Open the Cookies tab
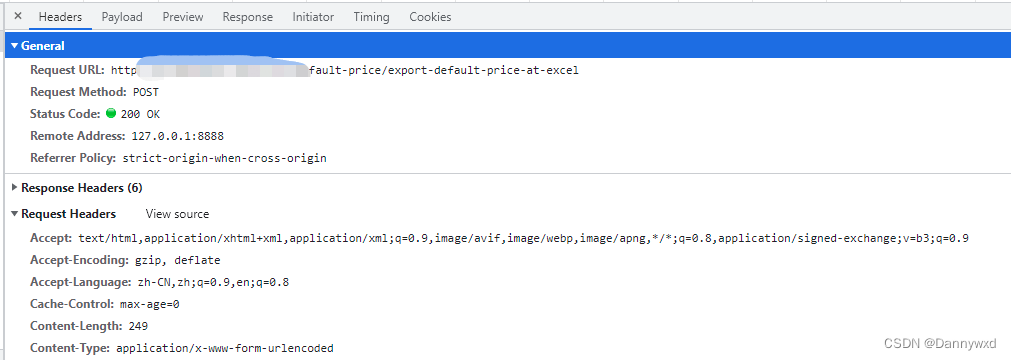The height and width of the screenshot is (360, 1011). tap(430, 17)
